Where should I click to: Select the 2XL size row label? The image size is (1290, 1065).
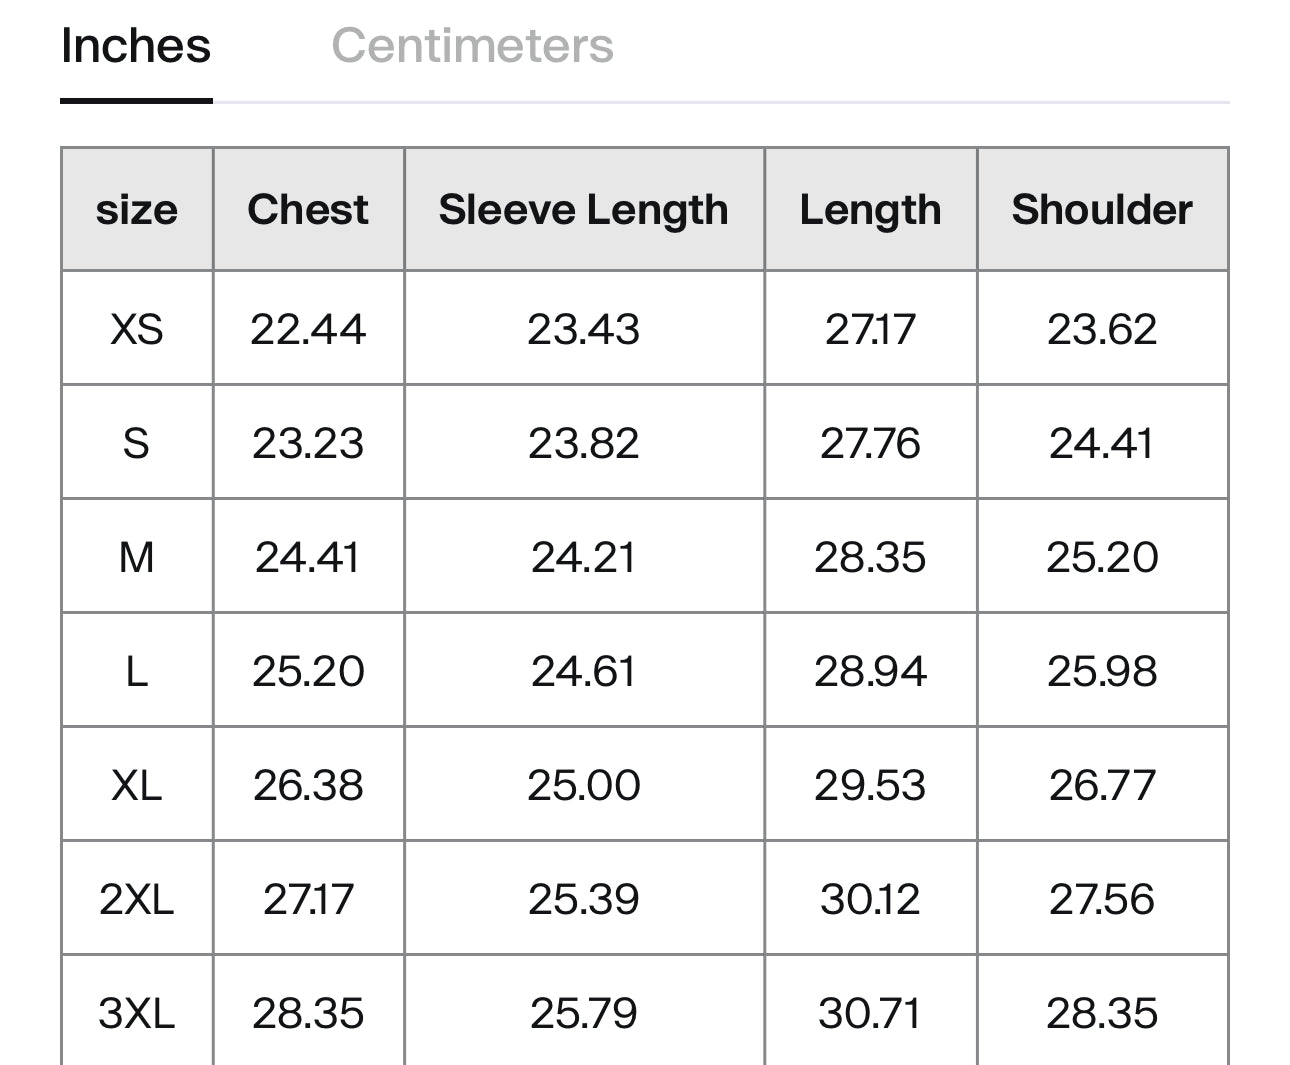point(137,899)
